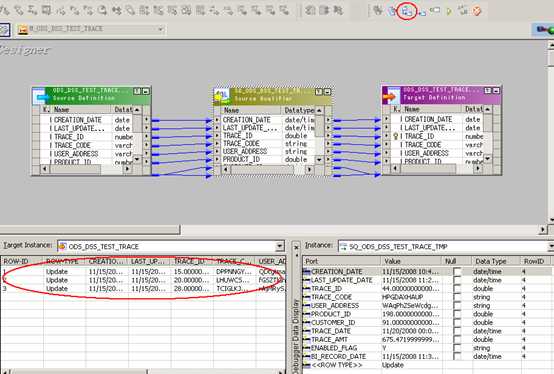Click the Datatype column header in Source Qualifier

299,110
